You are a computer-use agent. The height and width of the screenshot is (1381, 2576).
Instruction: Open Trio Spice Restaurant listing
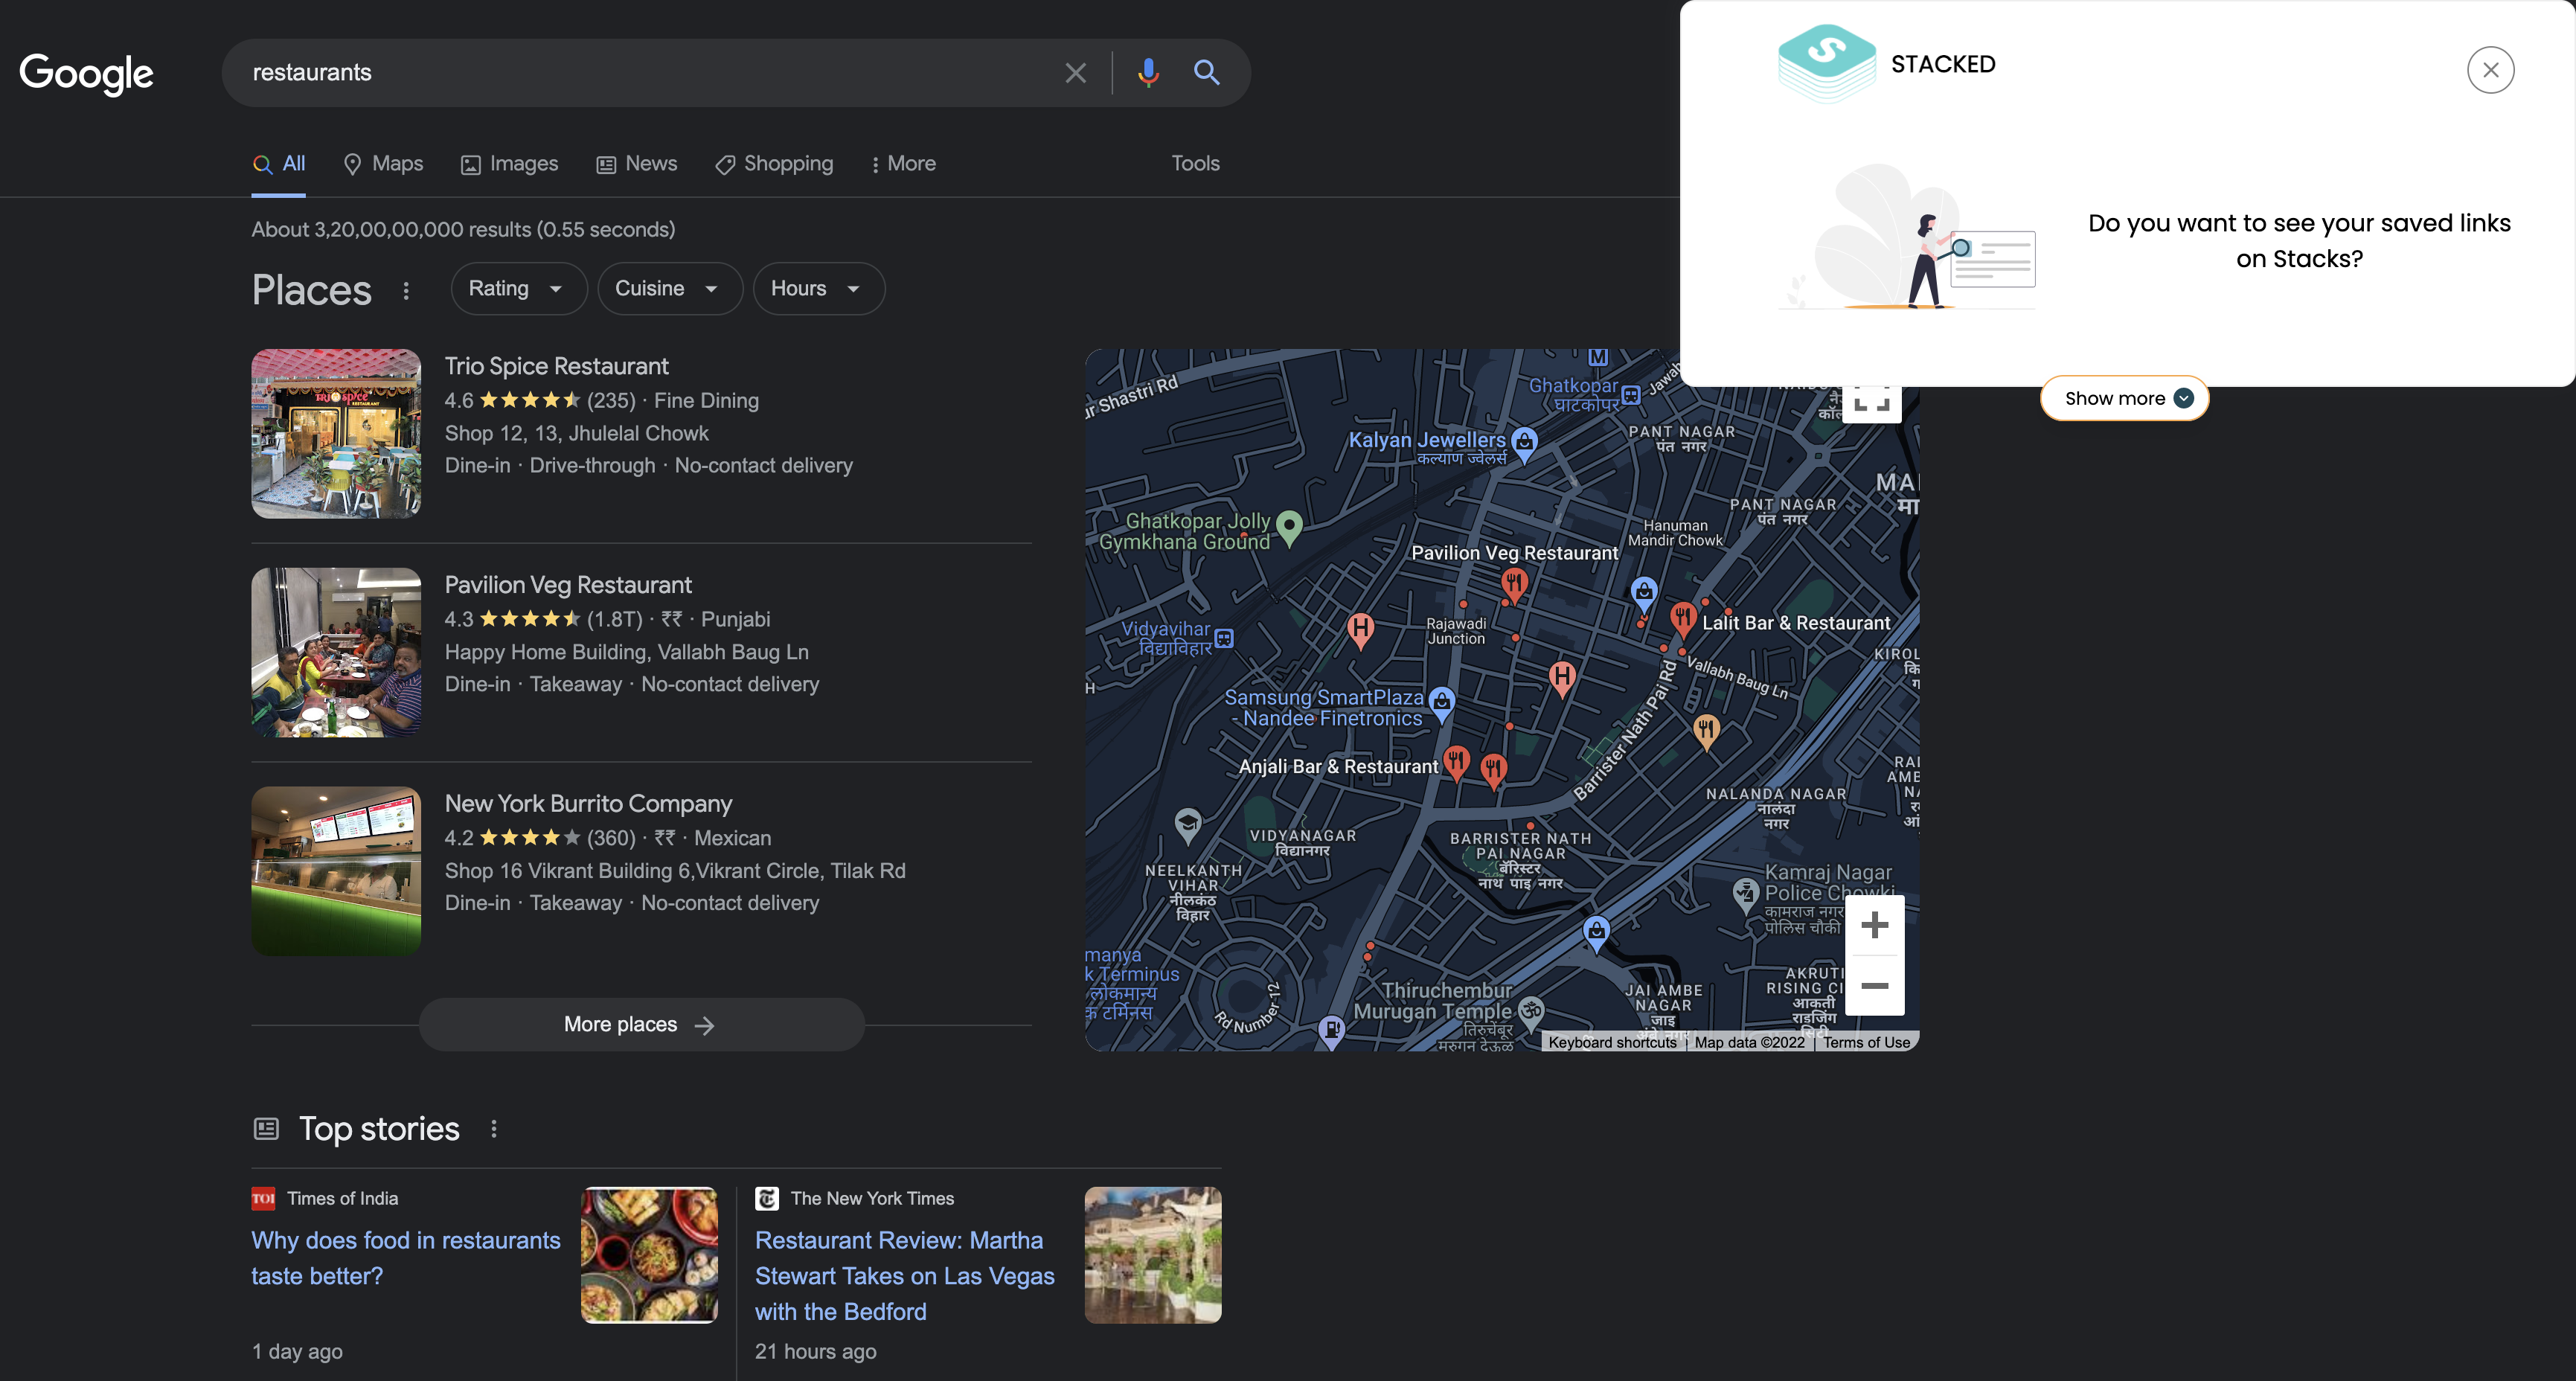pyautogui.click(x=556, y=367)
